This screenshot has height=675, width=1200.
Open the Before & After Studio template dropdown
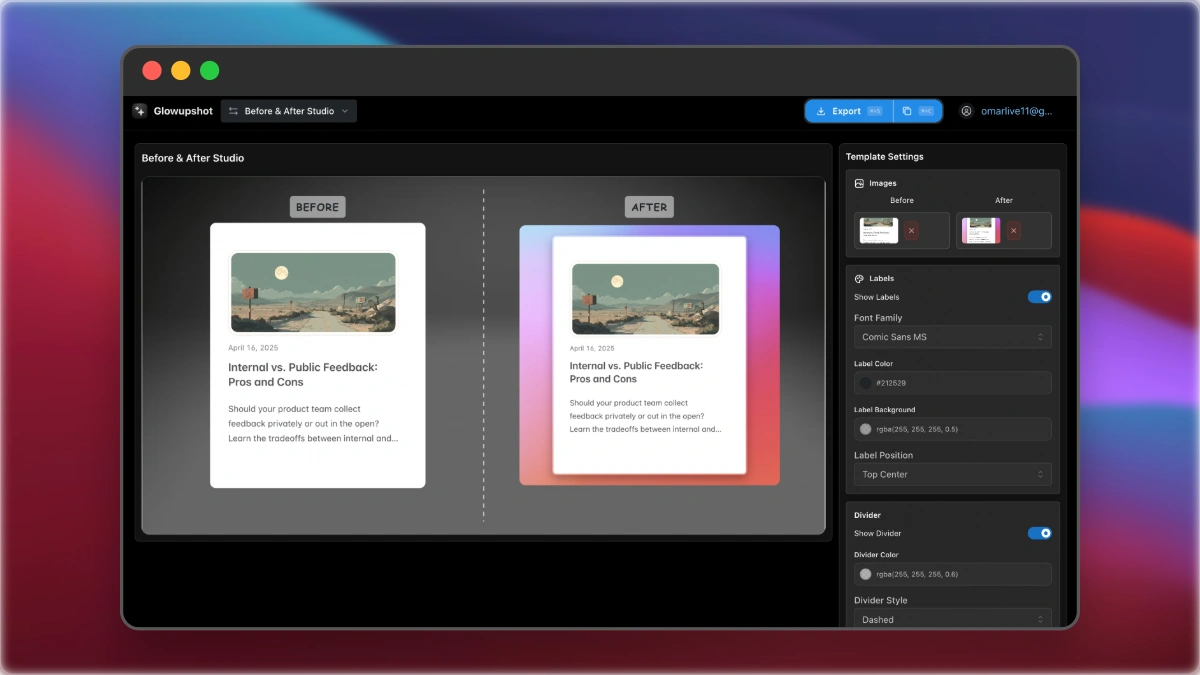[x=289, y=111]
